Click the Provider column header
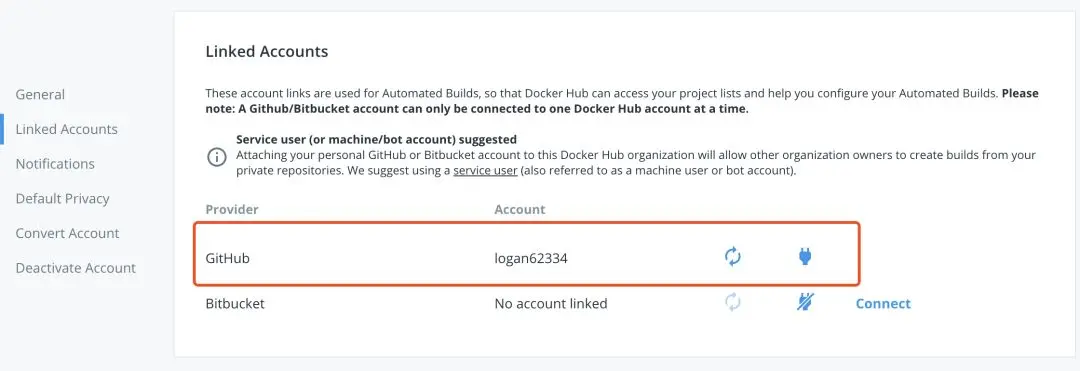This screenshot has height=371, width=1080. pos(231,209)
